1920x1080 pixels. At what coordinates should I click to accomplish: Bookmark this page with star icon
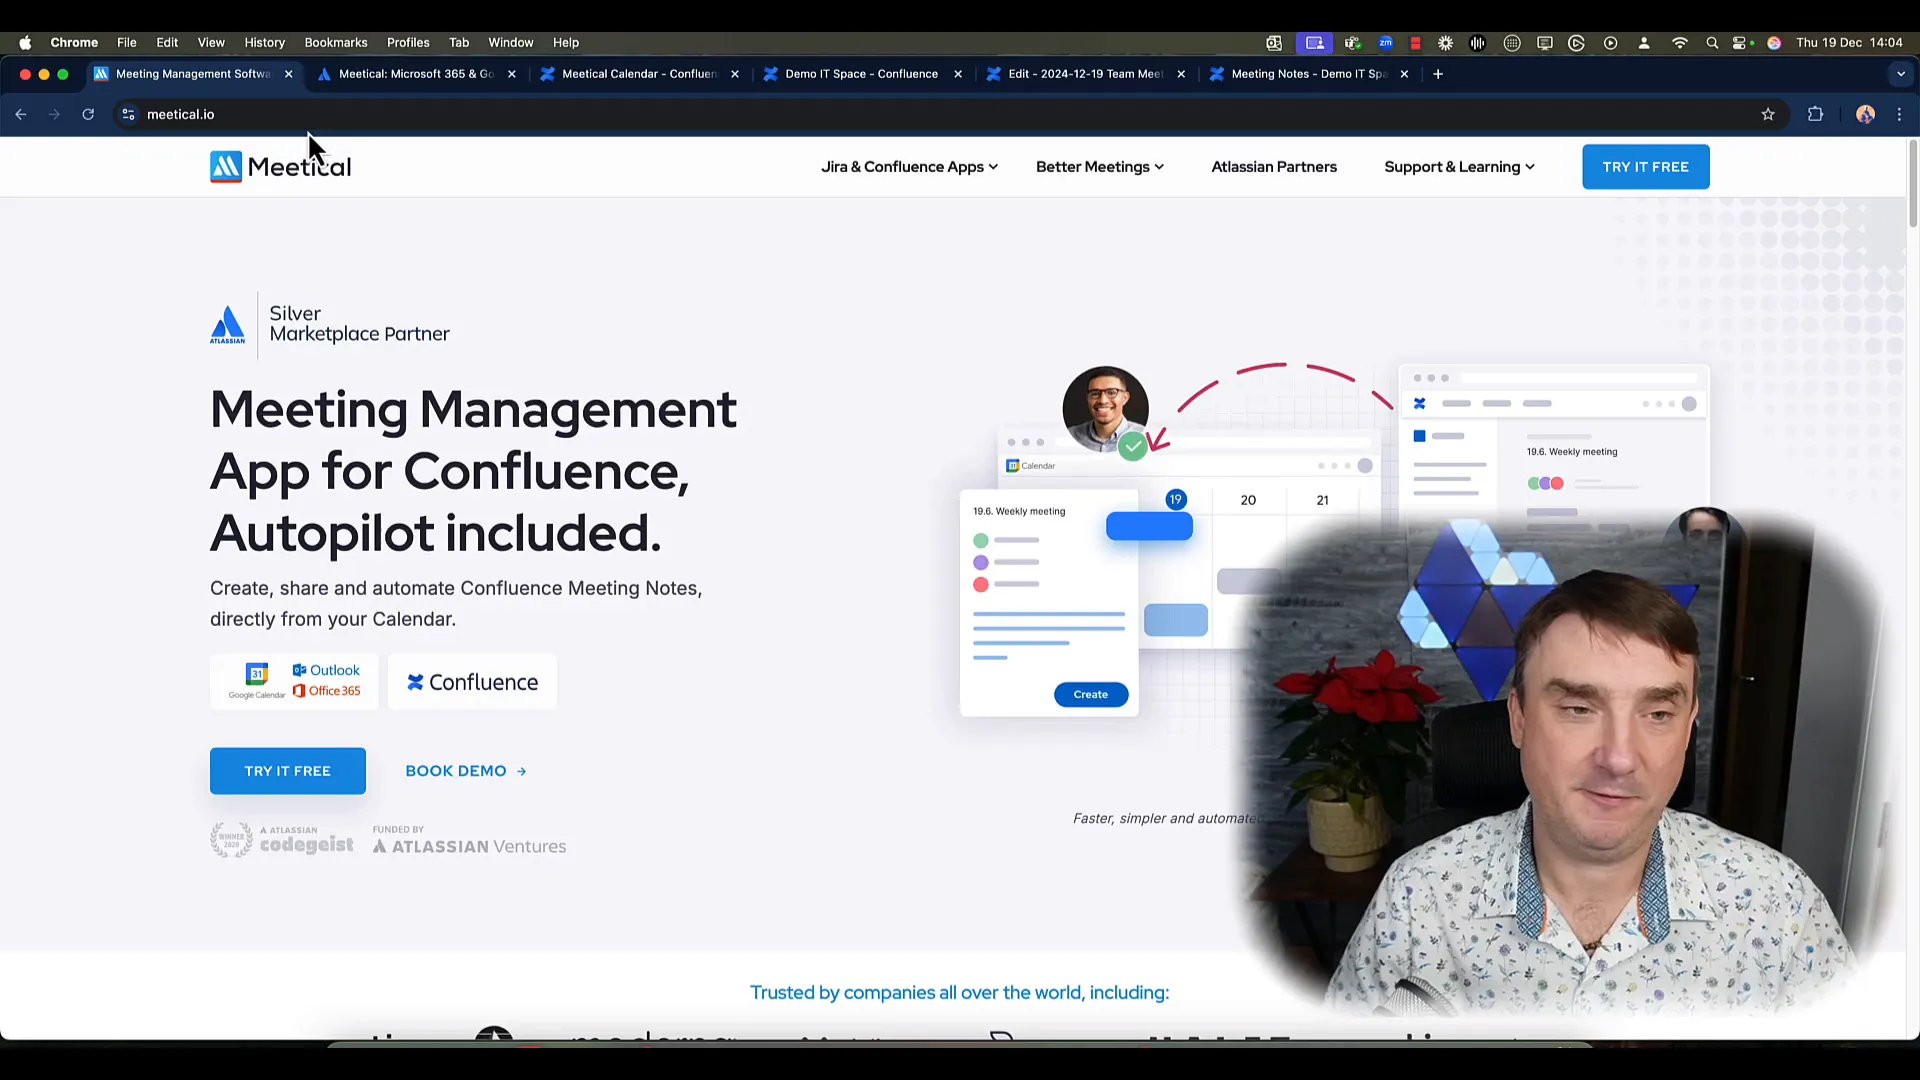(x=1768, y=114)
